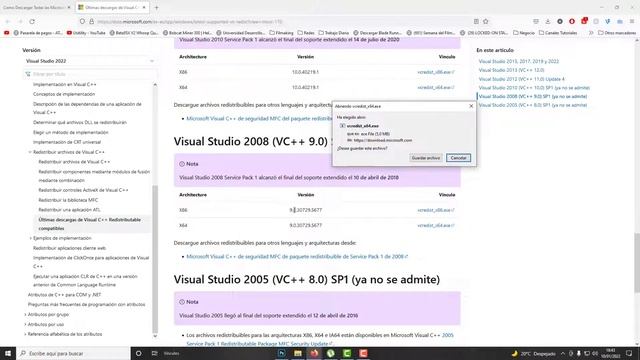640x360 pixels.
Task: Go forward with the browser forward arrow
Action: (20, 22)
